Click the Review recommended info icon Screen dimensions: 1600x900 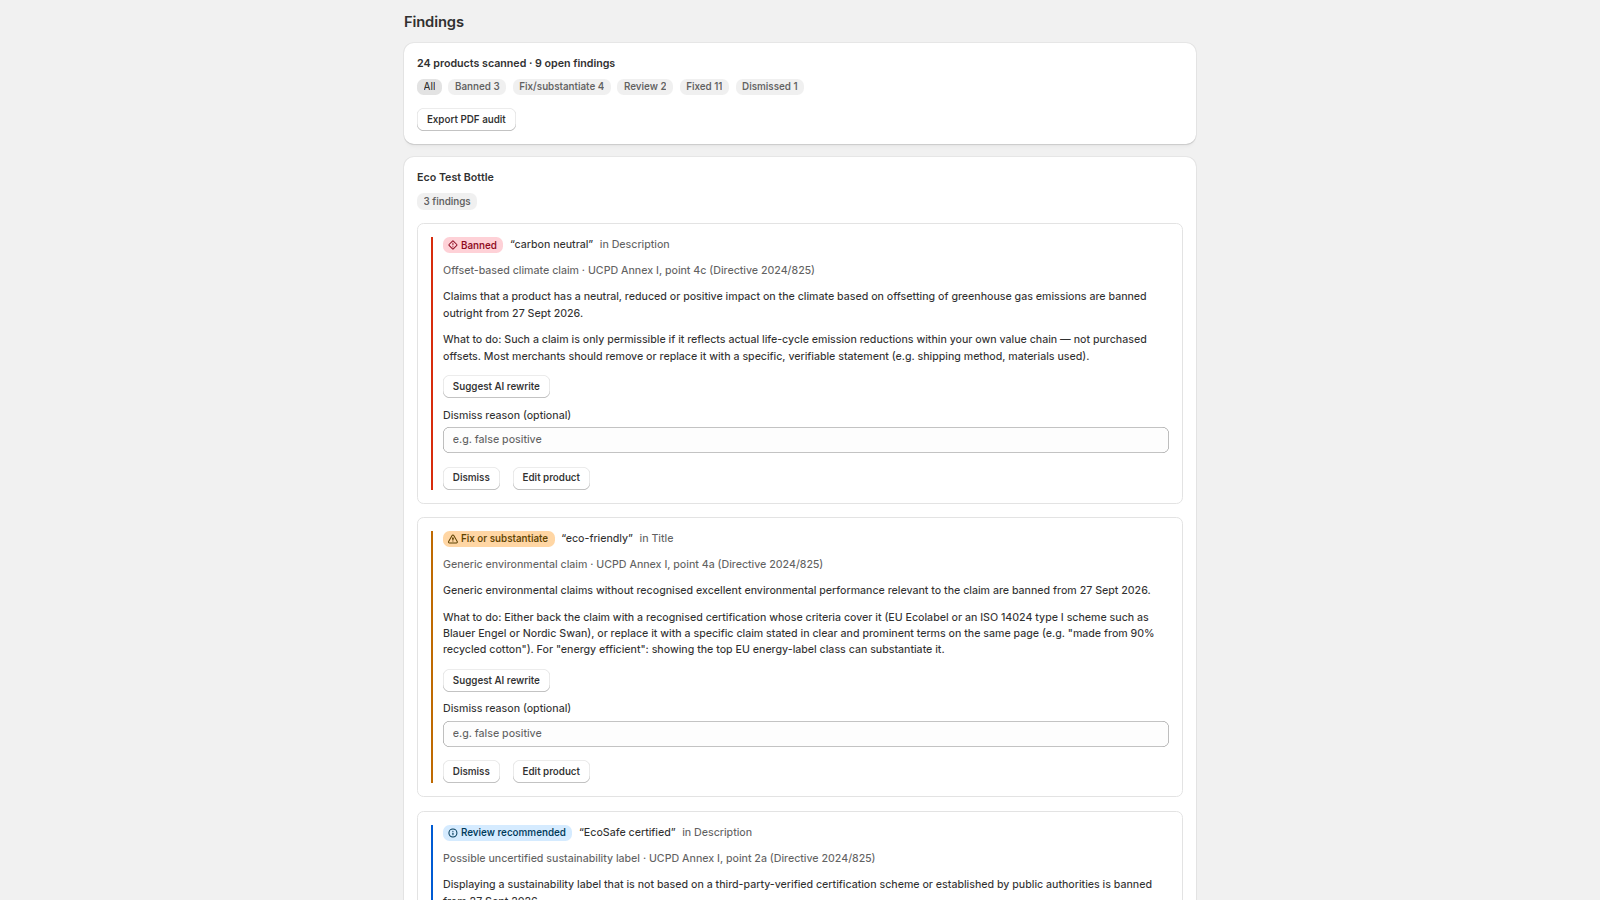pos(453,833)
